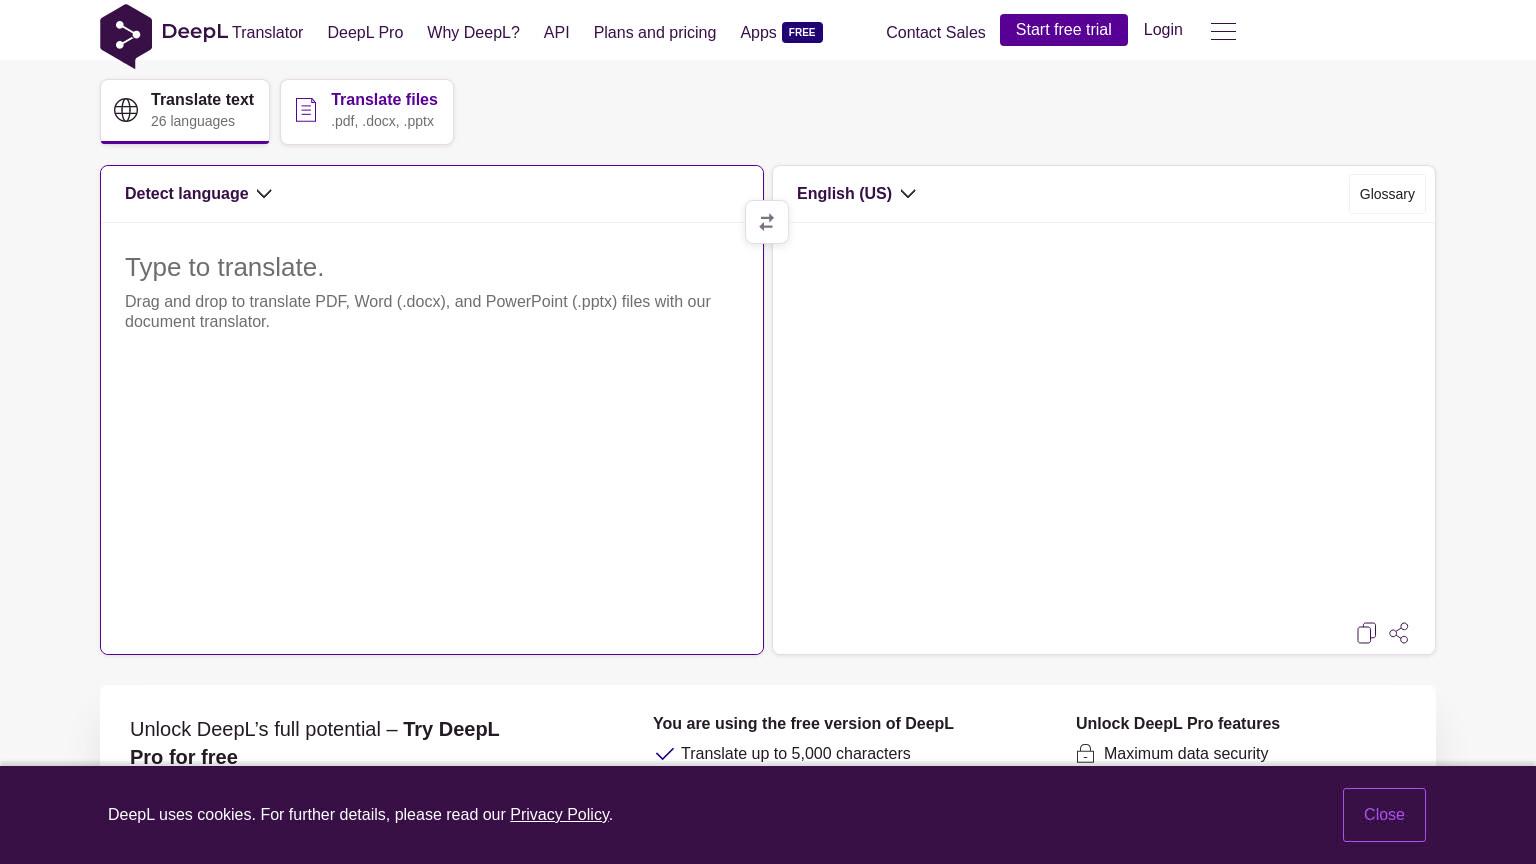Open the DeepL Pro menu item

click(x=365, y=33)
